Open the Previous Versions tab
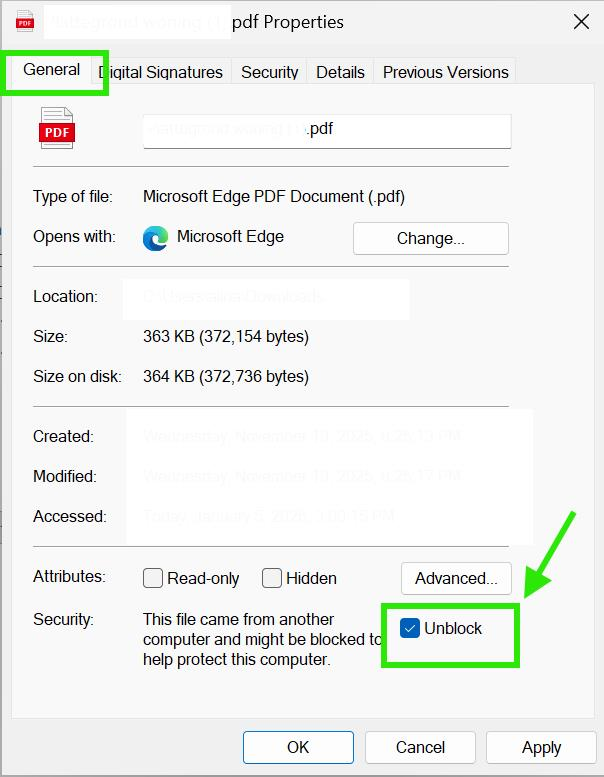The width and height of the screenshot is (604, 777). coord(445,72)
